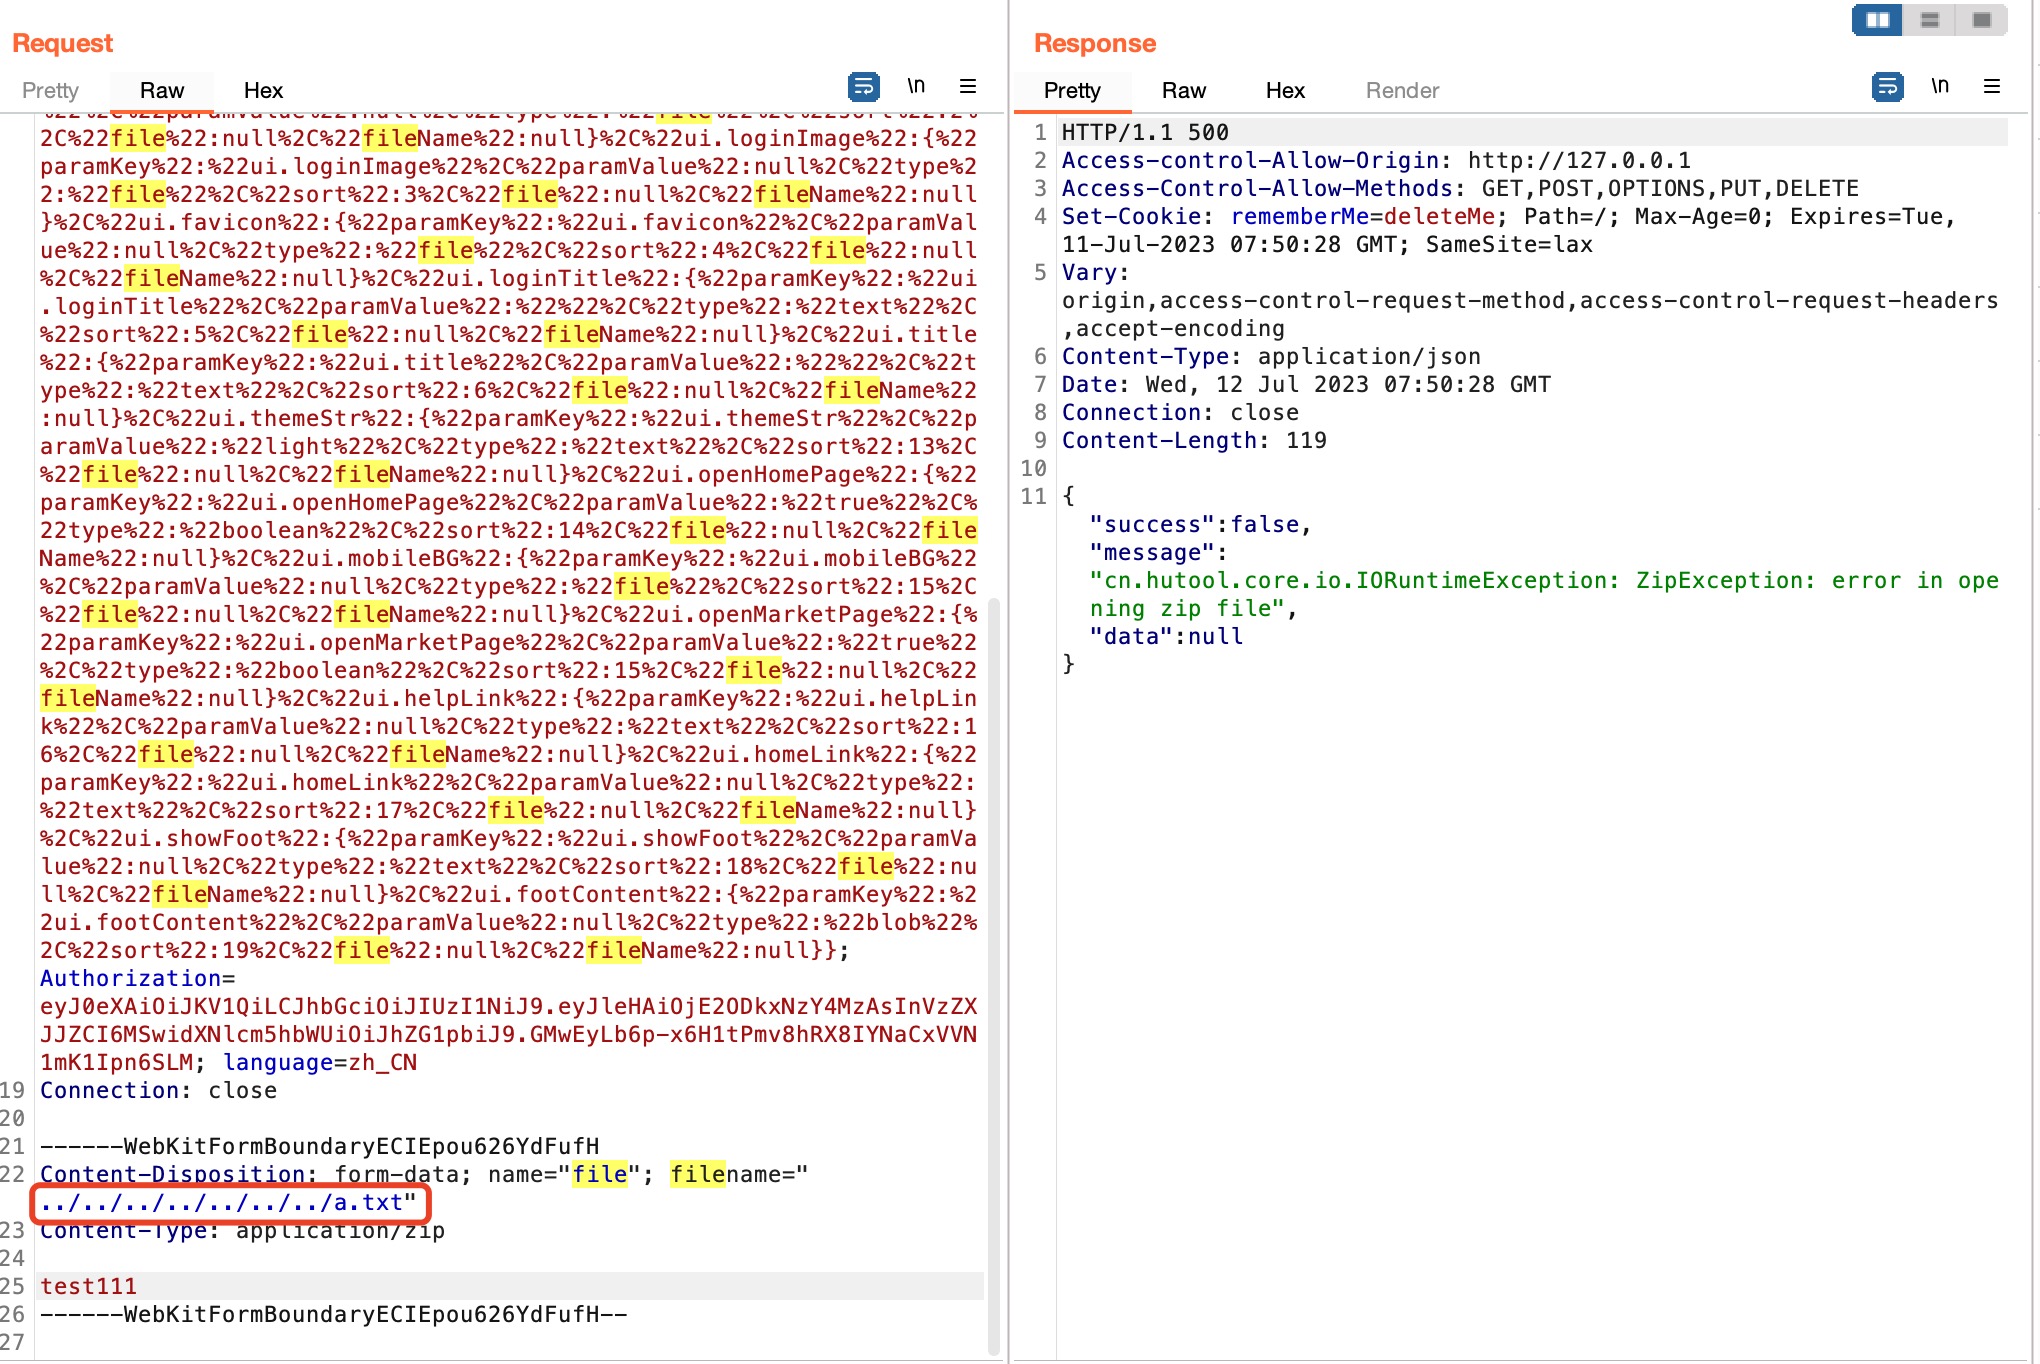Switch to the Hex tab in Request
Screen dimensions: 2040x1364
(x=263, y=90)
